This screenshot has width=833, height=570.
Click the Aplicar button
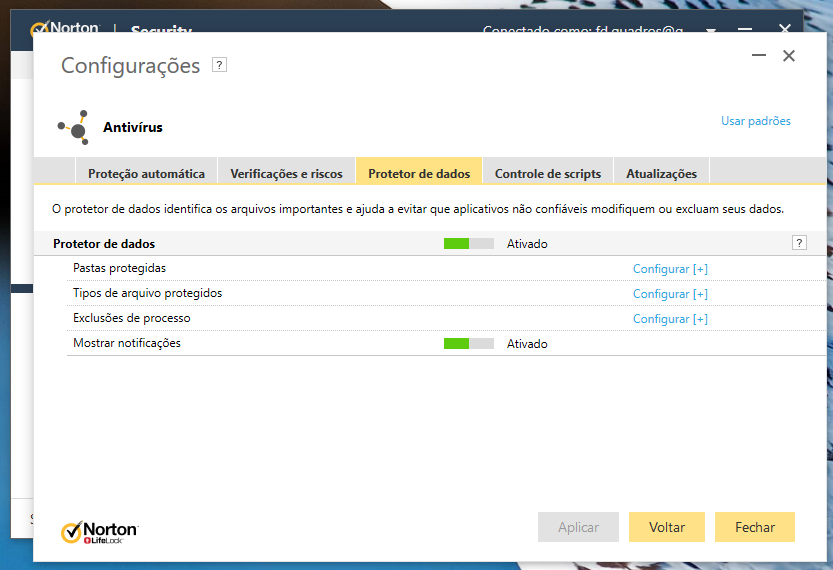[578, 527]
